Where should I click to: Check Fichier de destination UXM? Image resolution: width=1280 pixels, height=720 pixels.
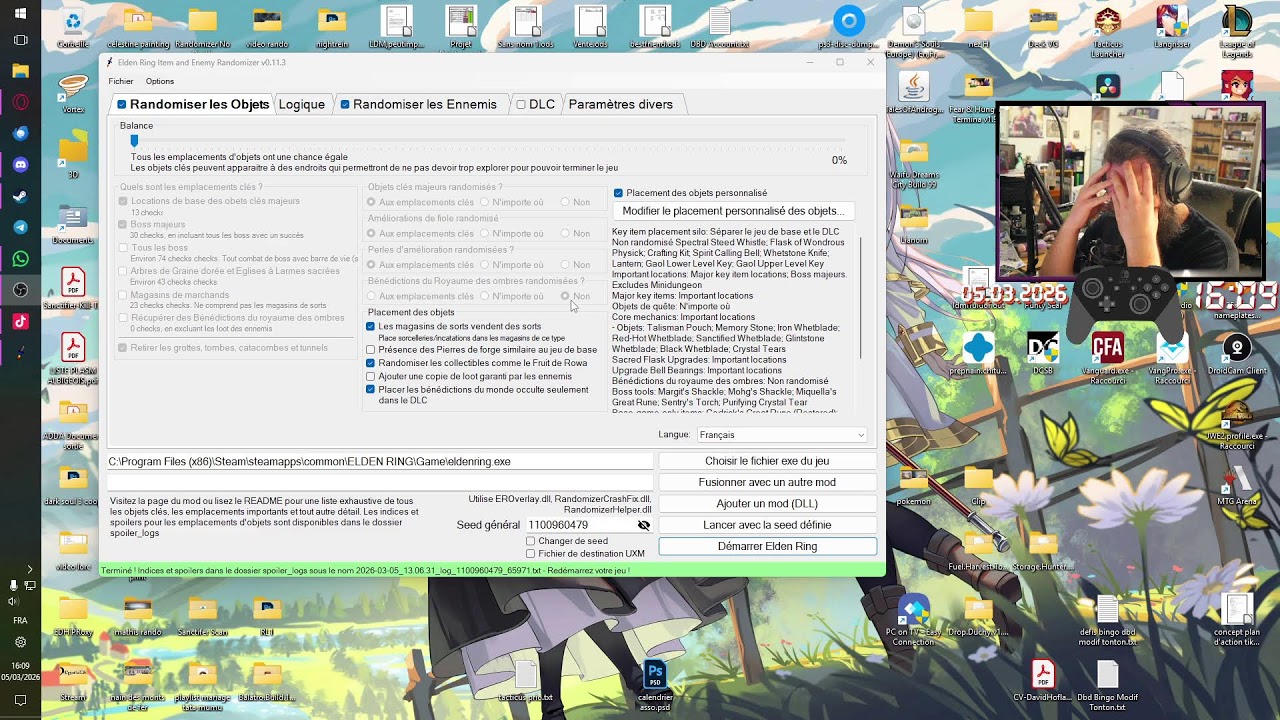(531, 553)
